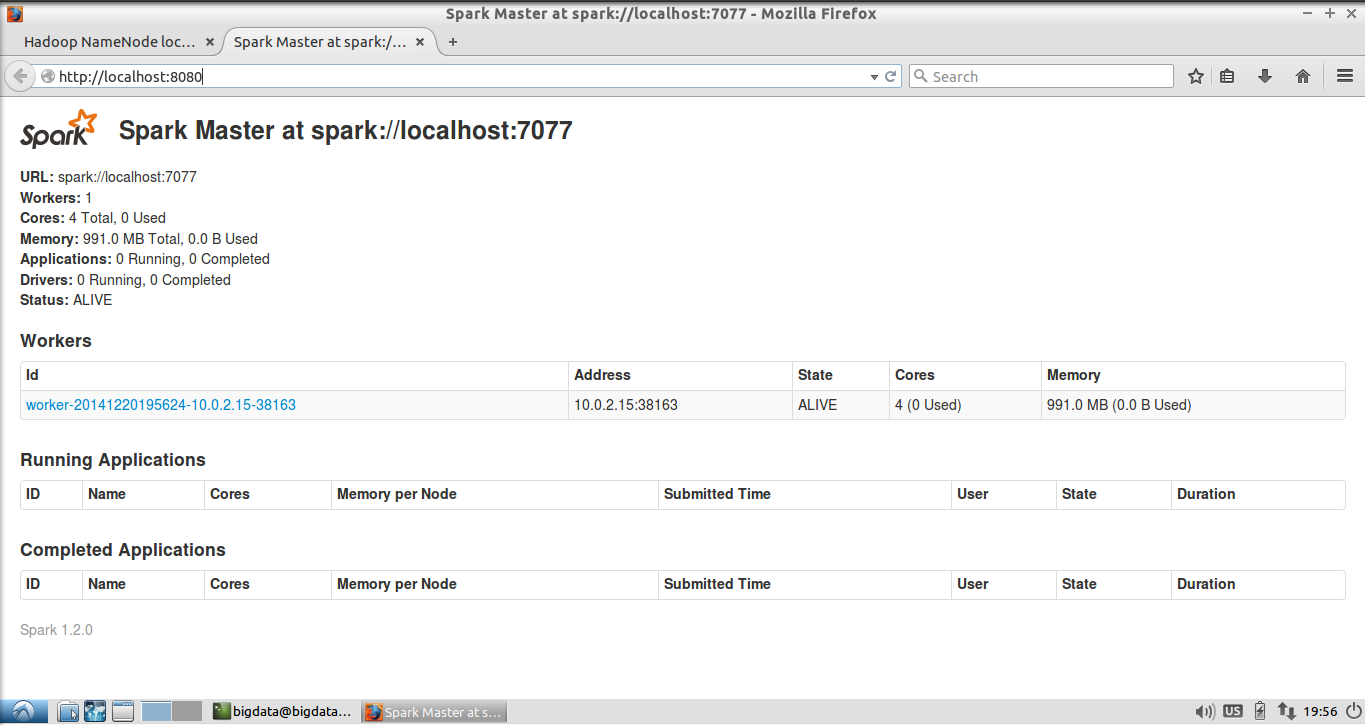The image size is (1365, 725).
Task: Click the "Status: ALIVE" line
Action: [x=66, y=300]
